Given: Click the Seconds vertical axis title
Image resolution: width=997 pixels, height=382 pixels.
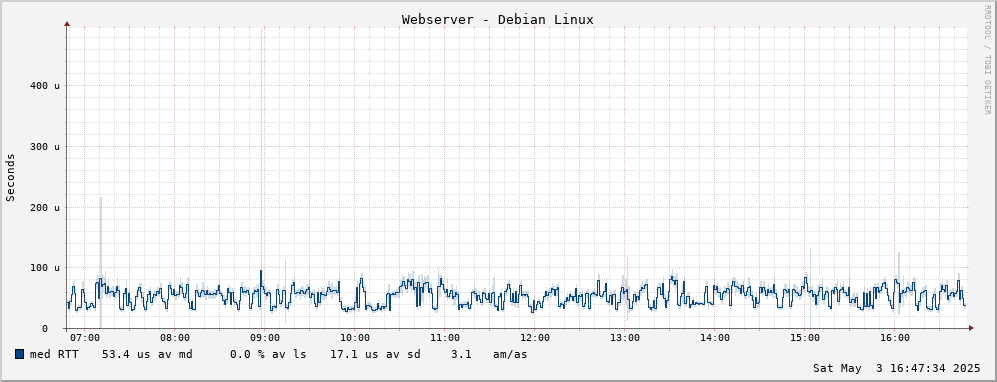Looking at the screenshot, I should coord(10,177).
